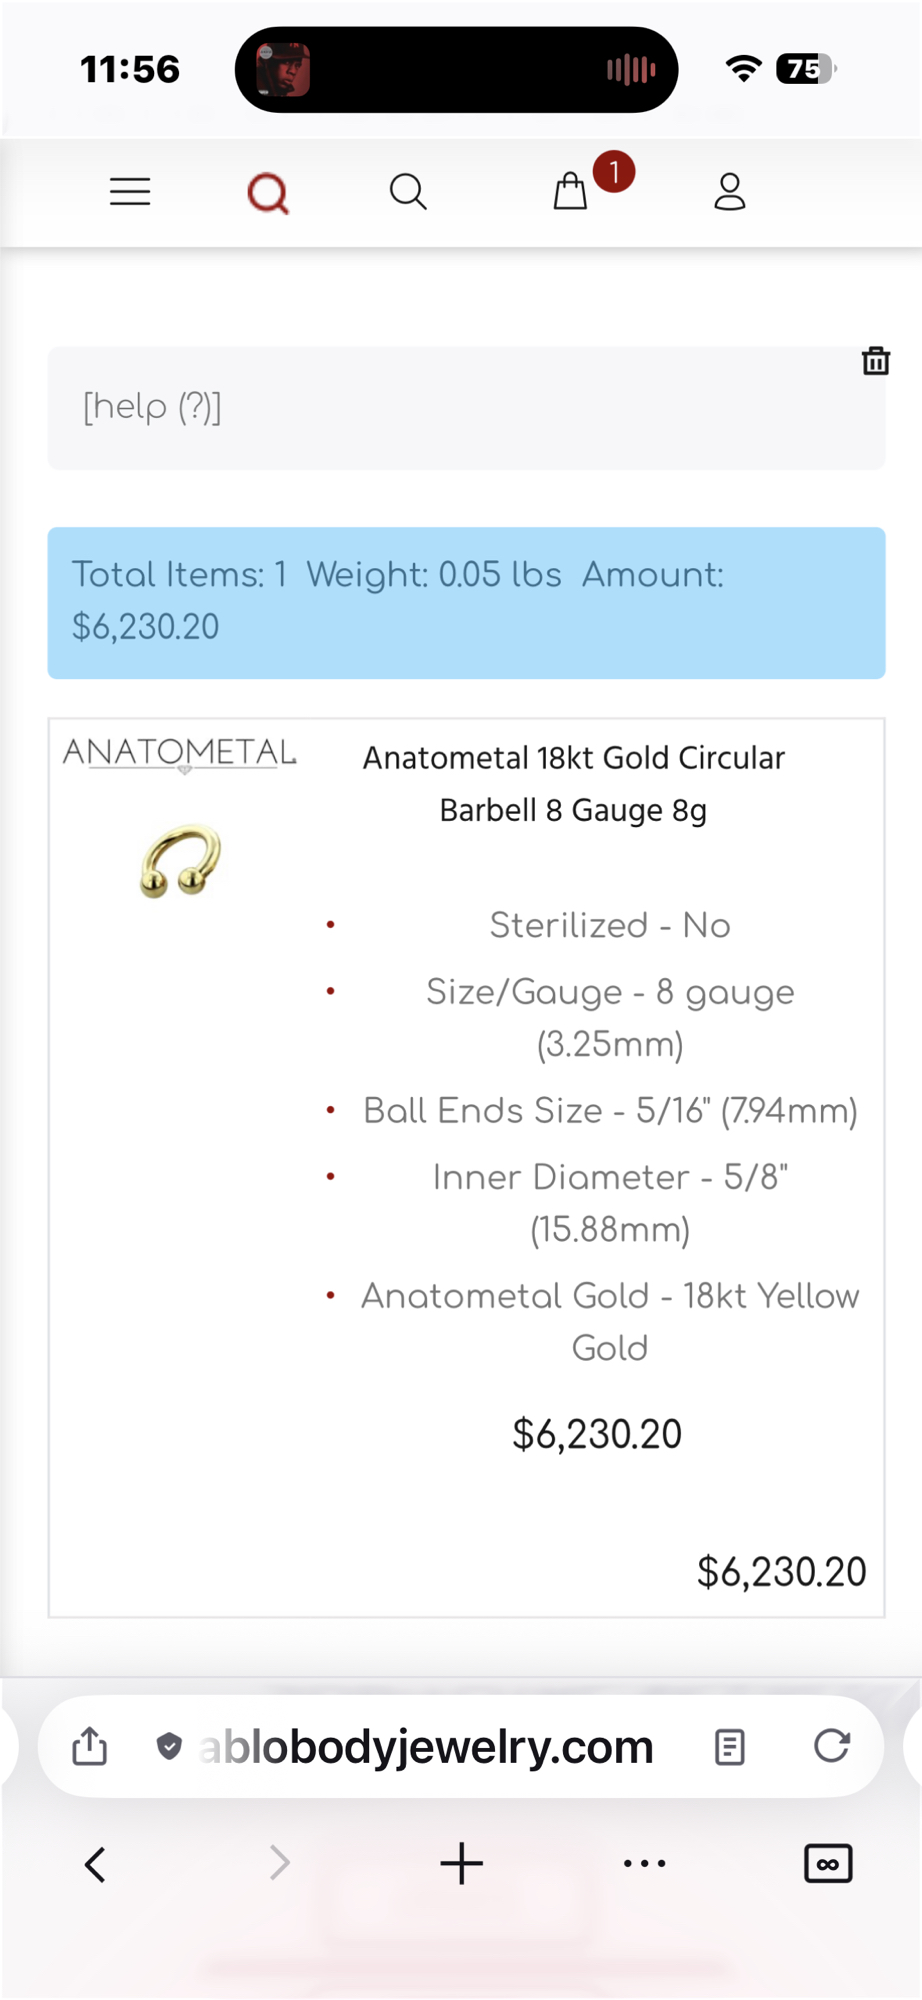Open the site search magnifier
The width and height of the screenshot is (922, 2000).
tap(408, 191)
